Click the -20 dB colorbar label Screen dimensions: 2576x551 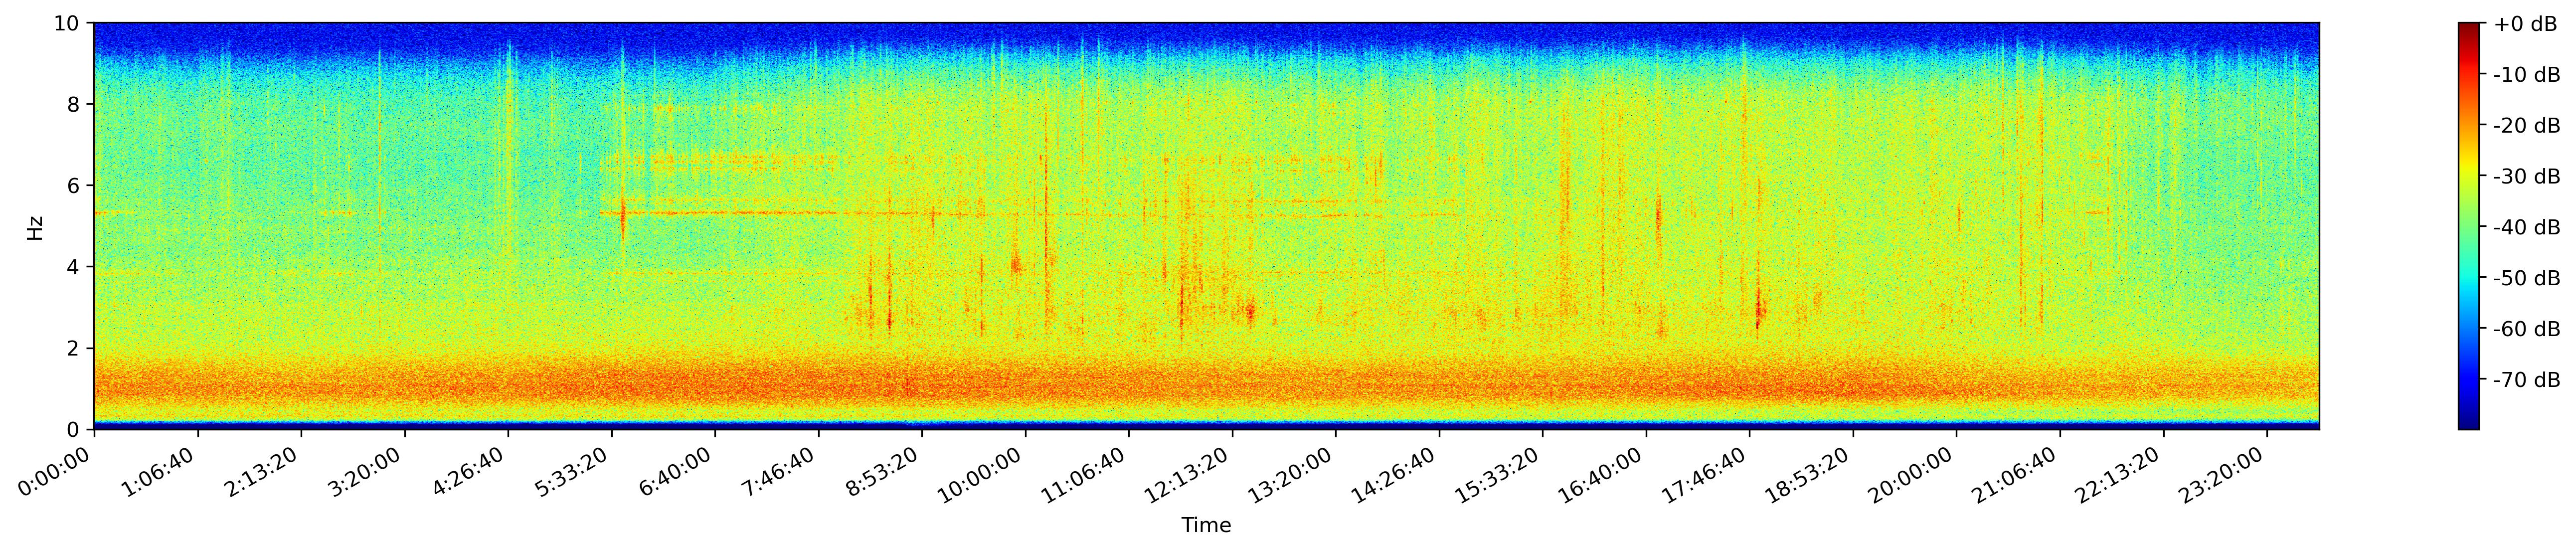coord(2527,125)
